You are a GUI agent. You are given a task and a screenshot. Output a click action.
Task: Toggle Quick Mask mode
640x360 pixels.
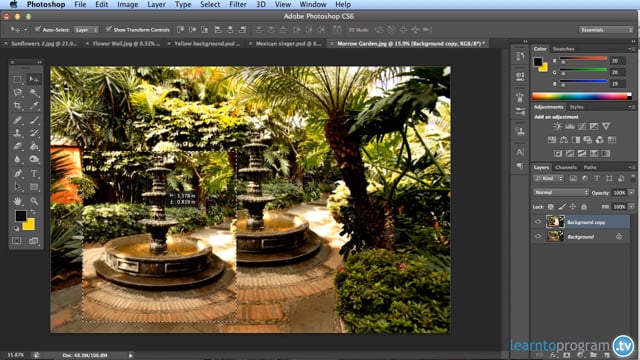tap(17, 241)
